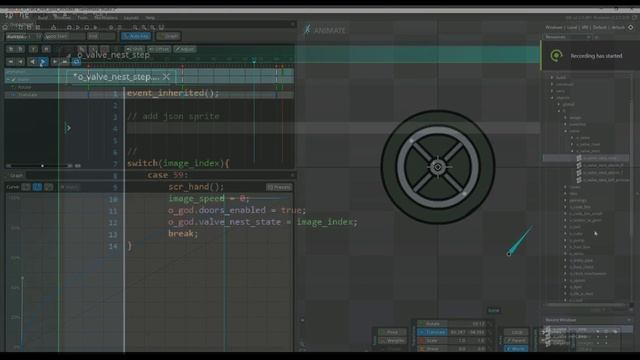This screenshot has width=640, height=360.
Task: Click the Weights tool button
Action: (392, 340)
